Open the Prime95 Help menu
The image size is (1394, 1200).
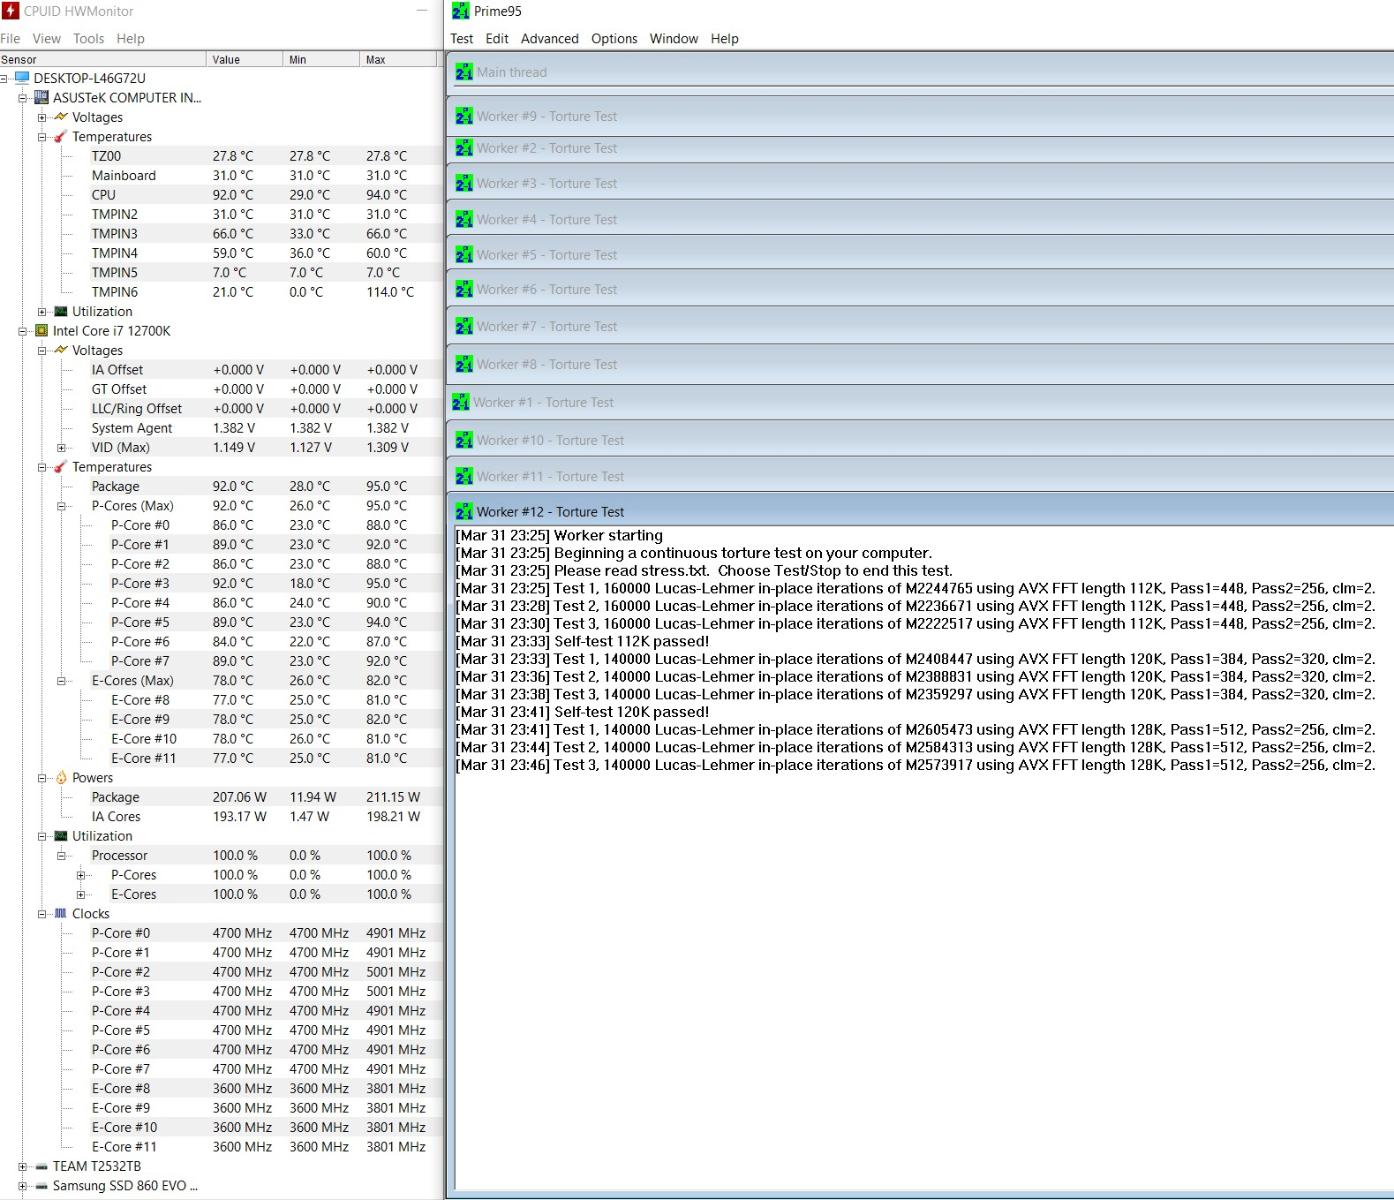point(725,39)
